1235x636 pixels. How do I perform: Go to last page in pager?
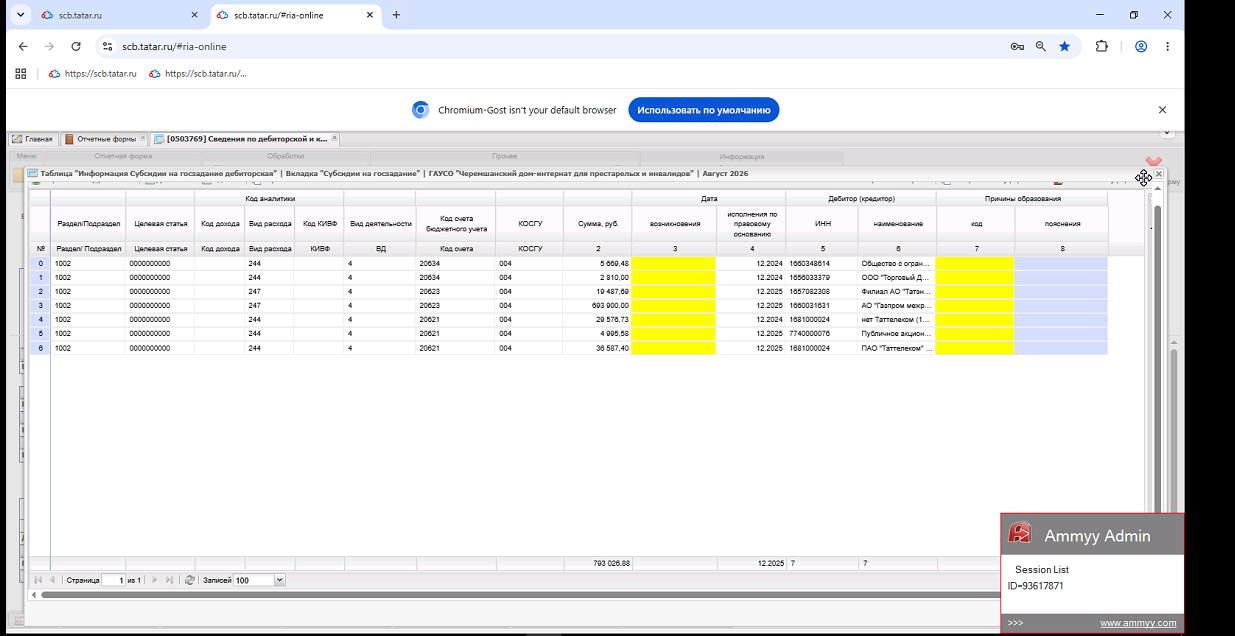click(170, 580)
